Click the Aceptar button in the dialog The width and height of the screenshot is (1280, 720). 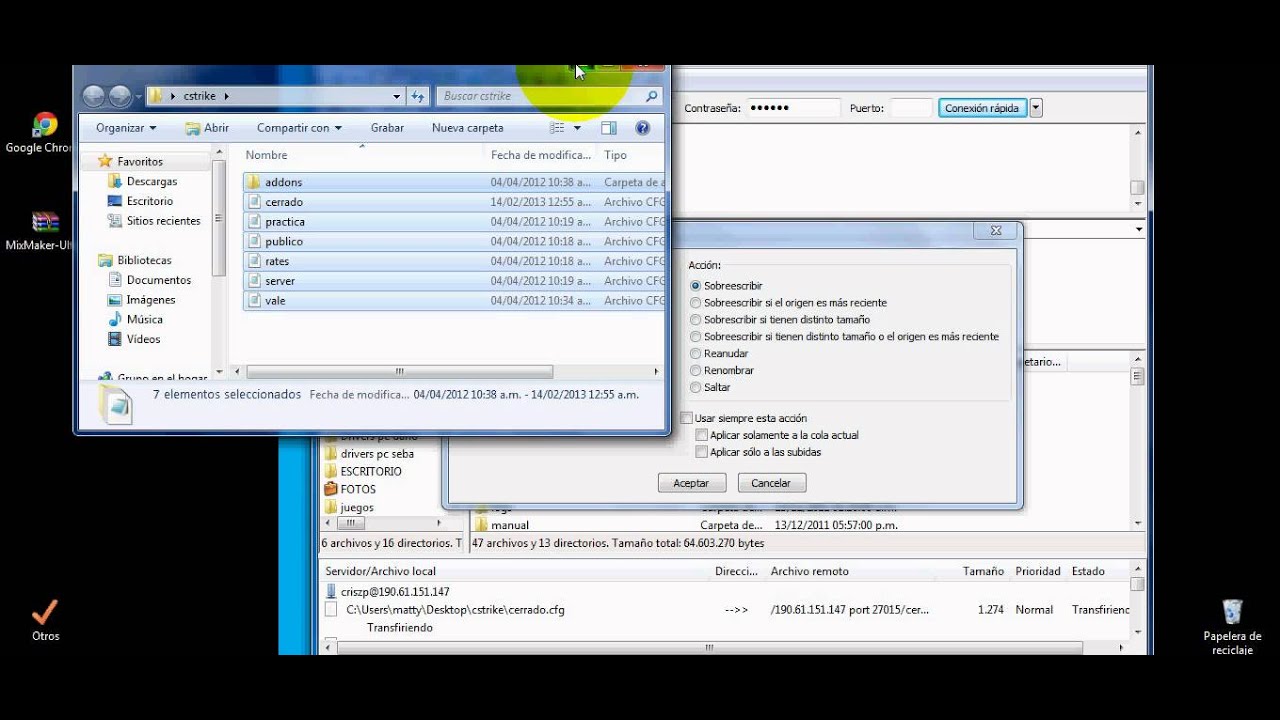click(x=691, y=483)
